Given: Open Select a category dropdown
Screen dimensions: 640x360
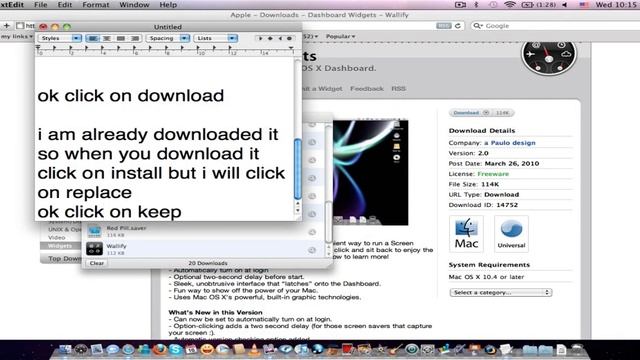Looking at the screenshot, I should (x=501, y=293).
